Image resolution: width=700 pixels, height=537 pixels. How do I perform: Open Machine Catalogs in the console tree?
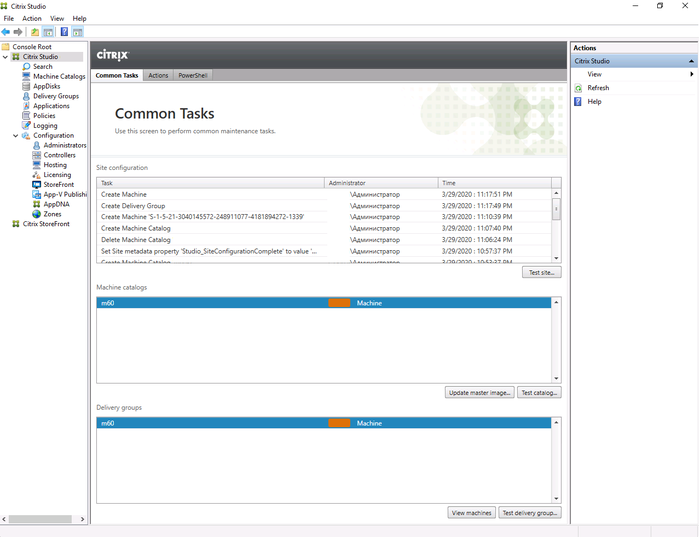[59, 76]
